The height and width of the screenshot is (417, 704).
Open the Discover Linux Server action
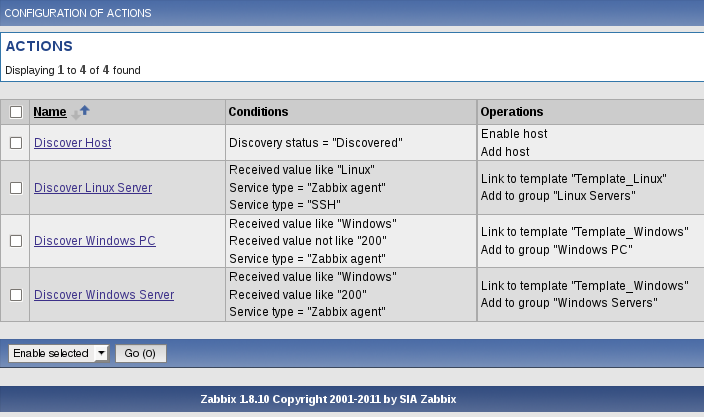tap(93, 188)
